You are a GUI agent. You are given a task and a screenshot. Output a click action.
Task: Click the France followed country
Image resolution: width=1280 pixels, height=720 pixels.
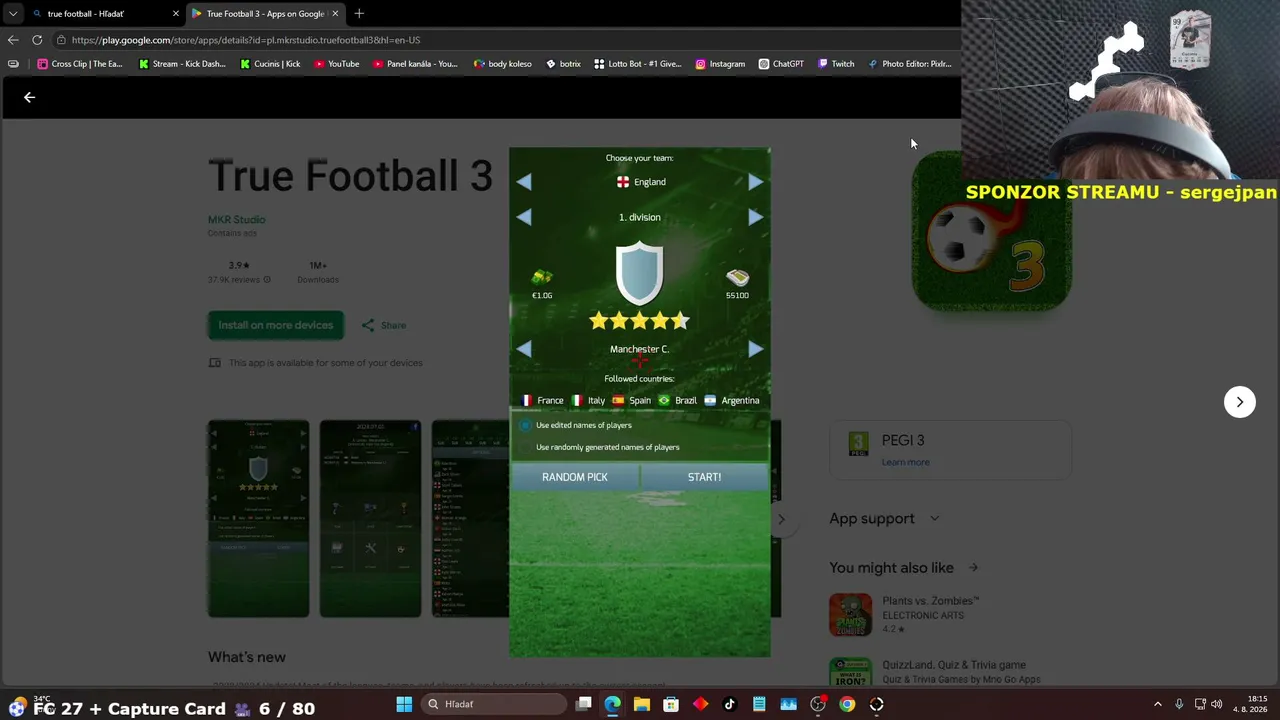coord(542,400)
